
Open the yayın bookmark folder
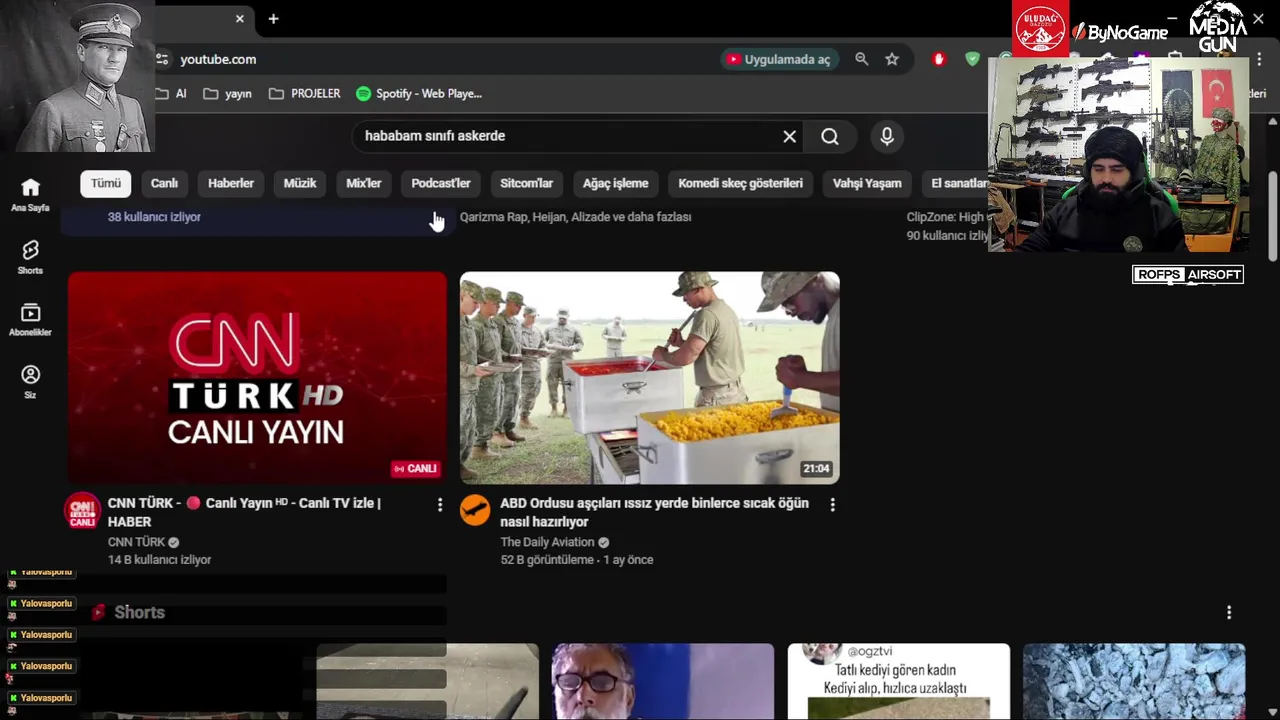[227, 94]
